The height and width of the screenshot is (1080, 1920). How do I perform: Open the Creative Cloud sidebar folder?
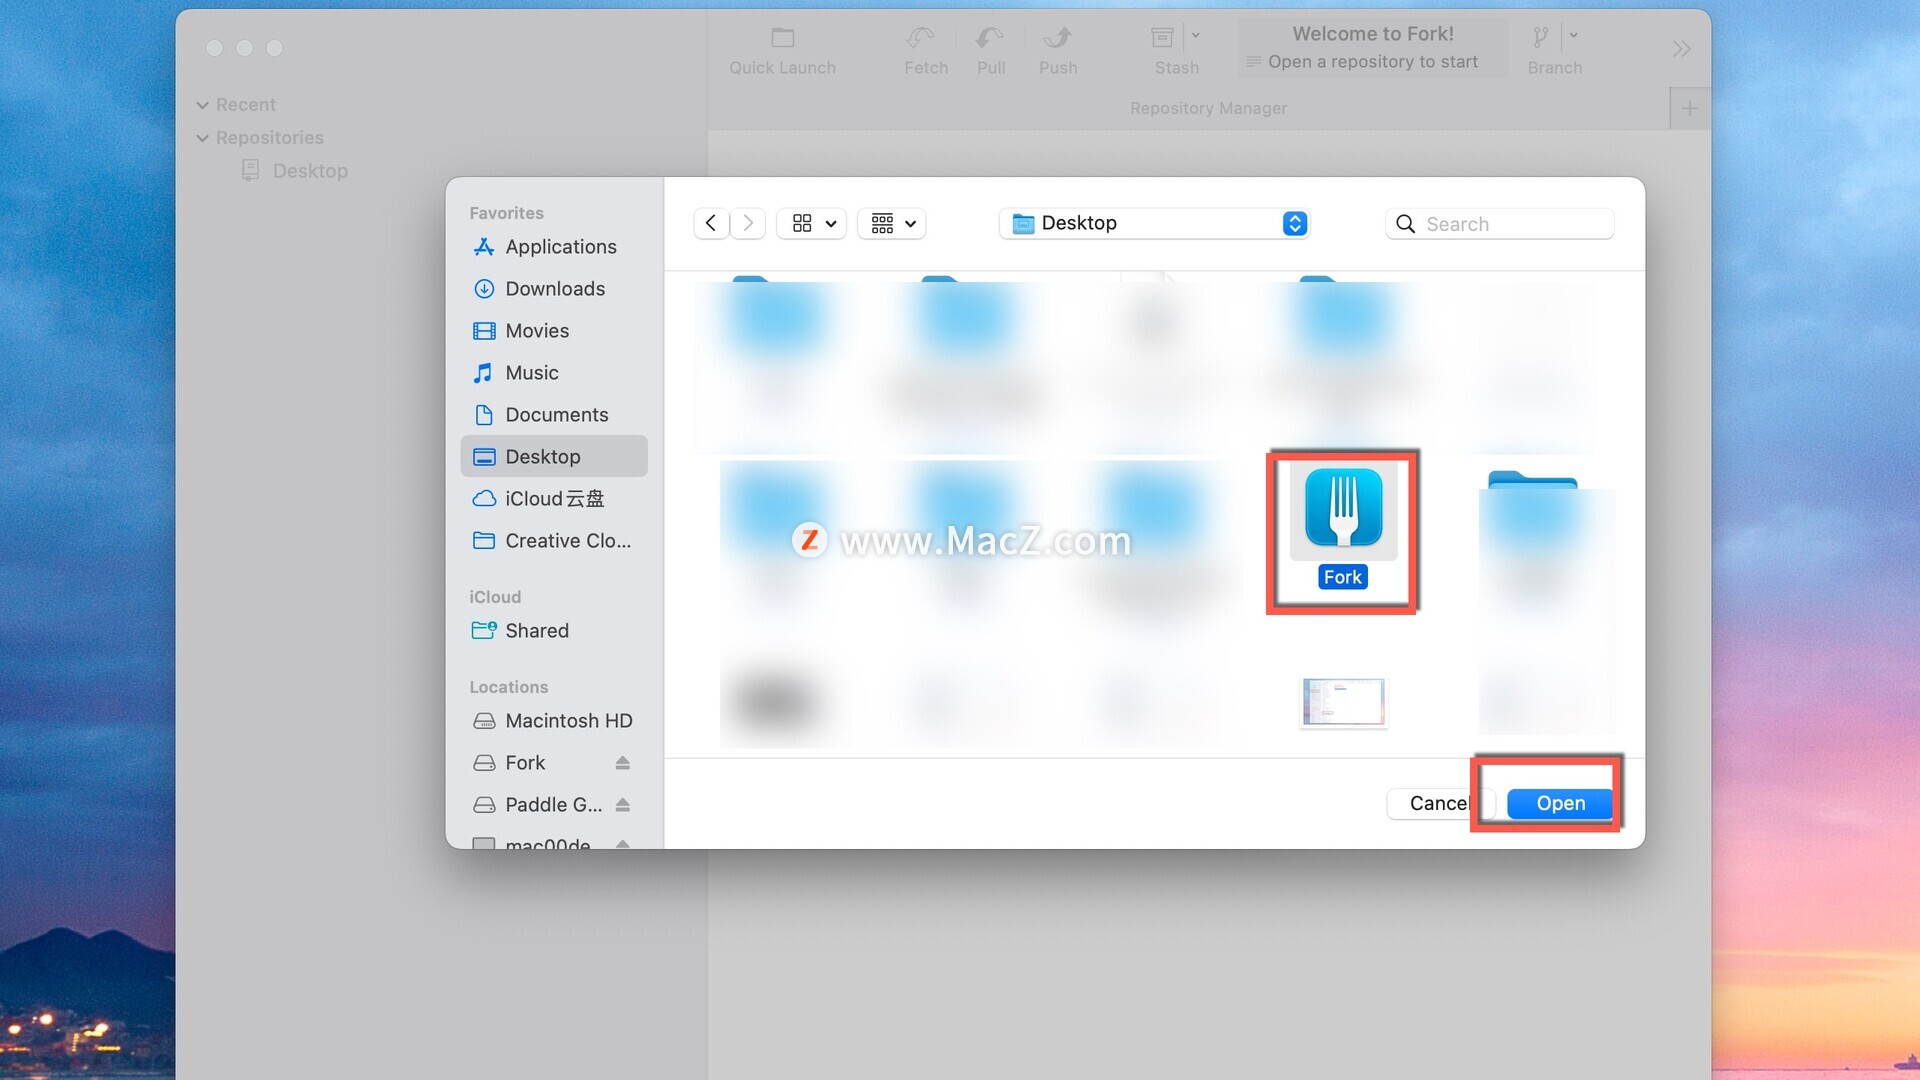tap(567, 541)
